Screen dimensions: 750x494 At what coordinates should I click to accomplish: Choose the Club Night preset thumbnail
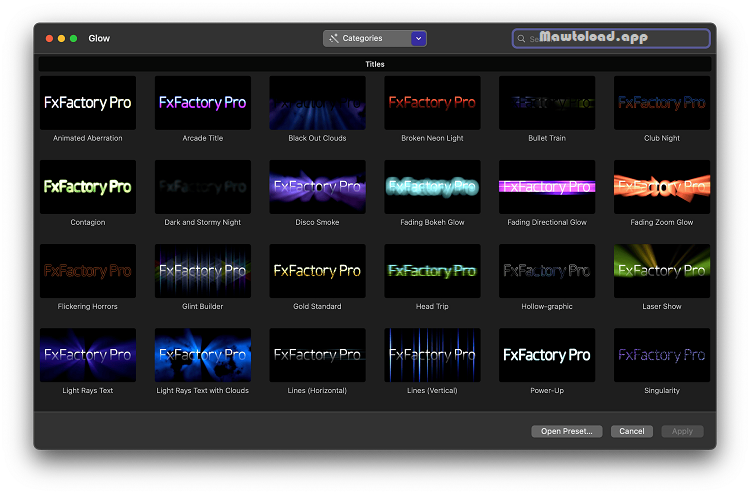pos(662,103)
